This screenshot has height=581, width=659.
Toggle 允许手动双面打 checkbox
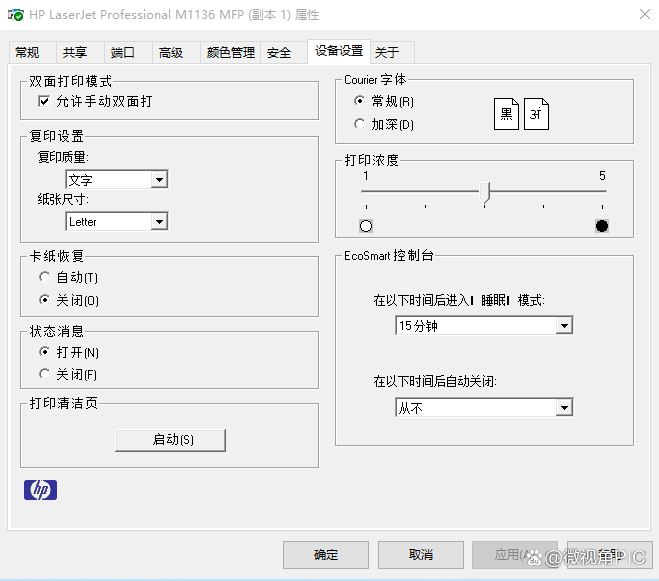[x=44, y=101]
